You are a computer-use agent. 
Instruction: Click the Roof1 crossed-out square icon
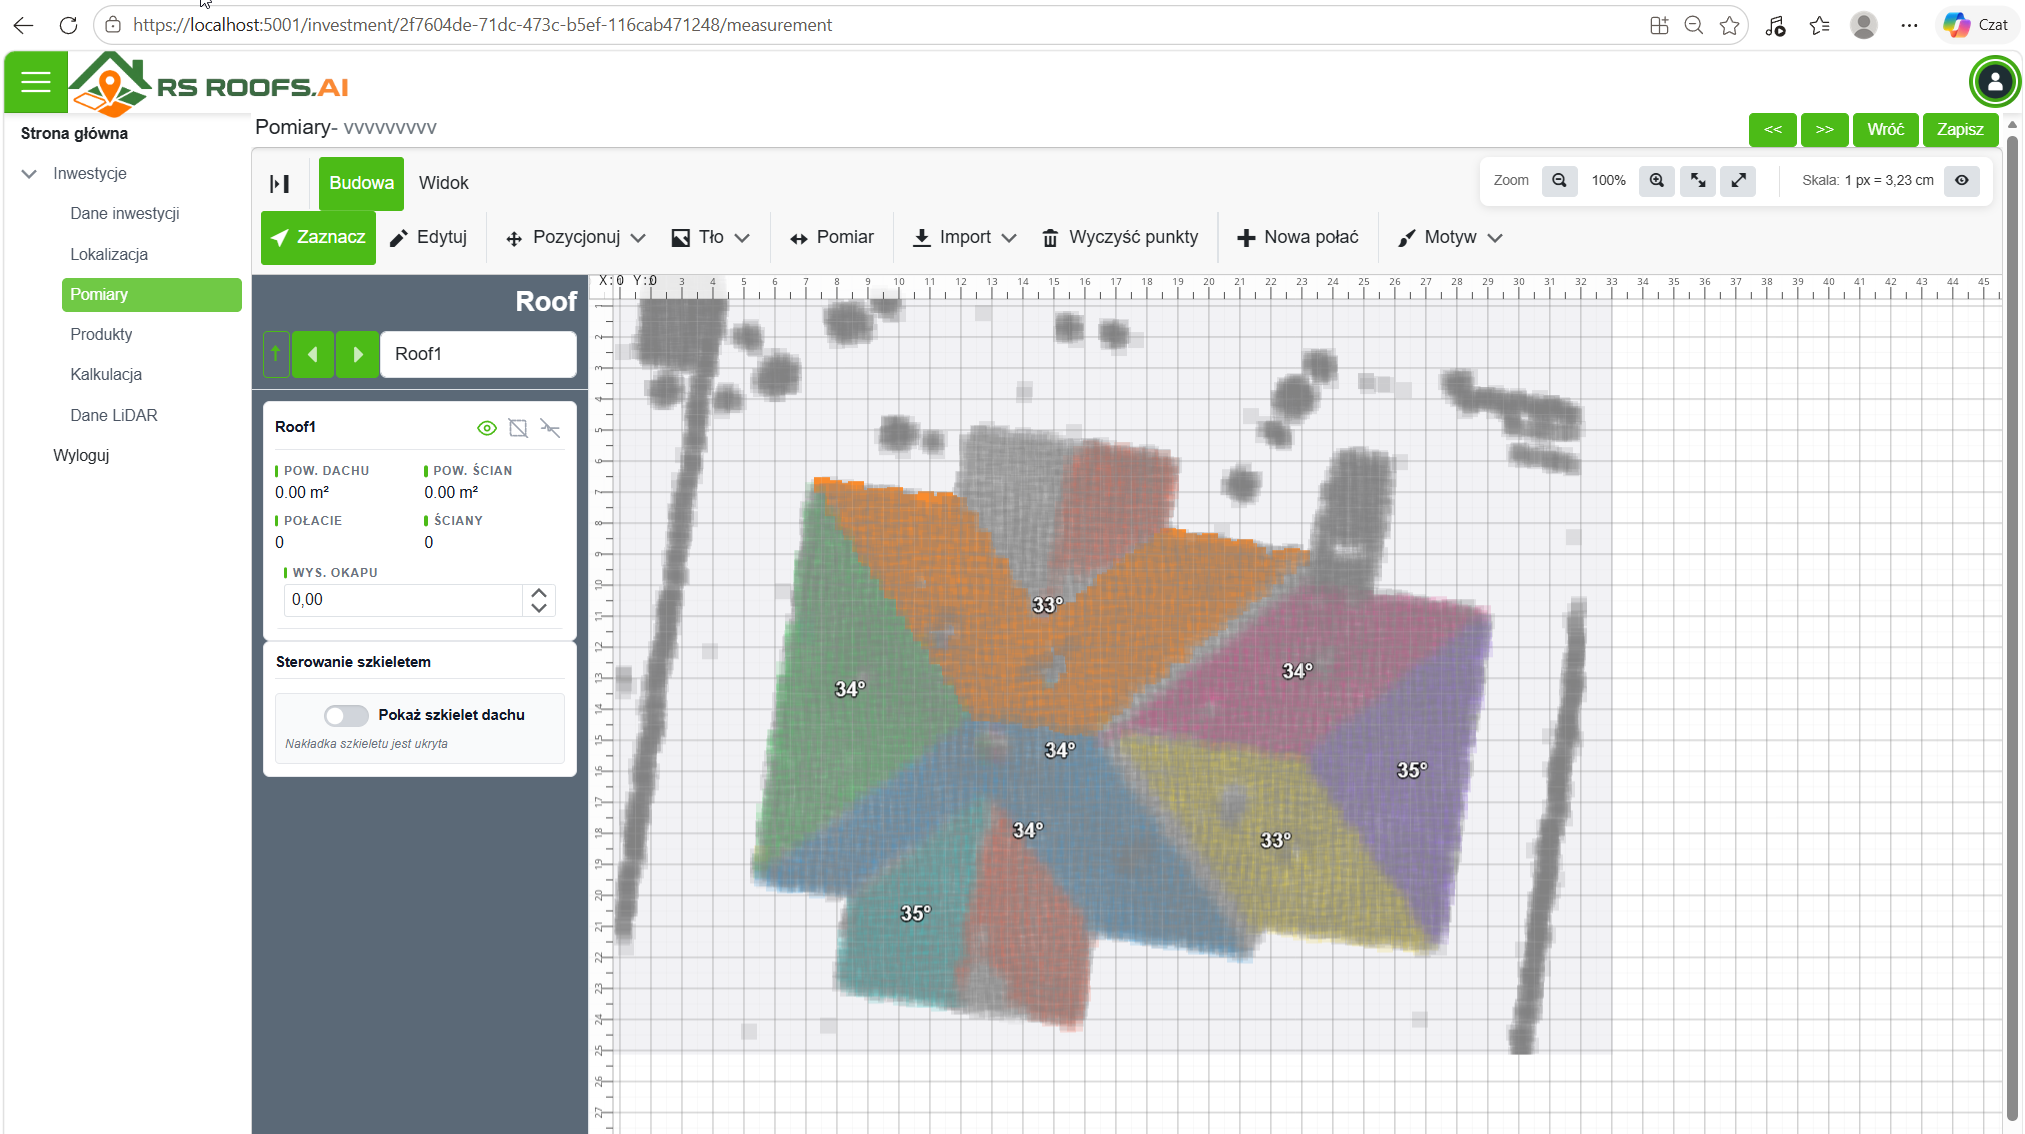click(518, 428)
